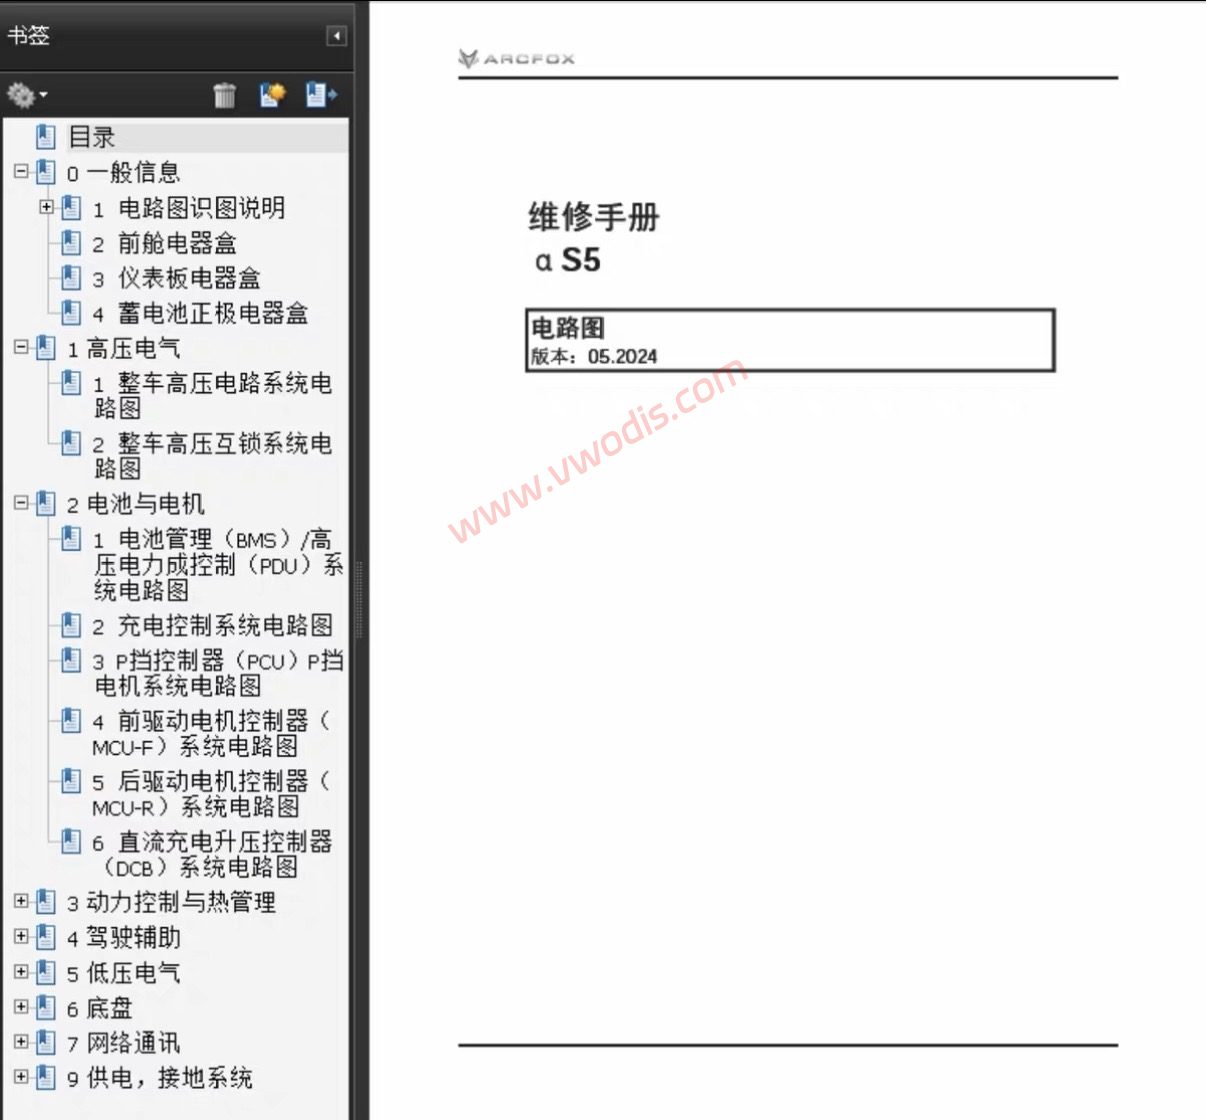The width and height of the screenshot is (1206, 1120).
Task: Click bookmark icon beside 4 驾驶辅助
Action: 45,937
